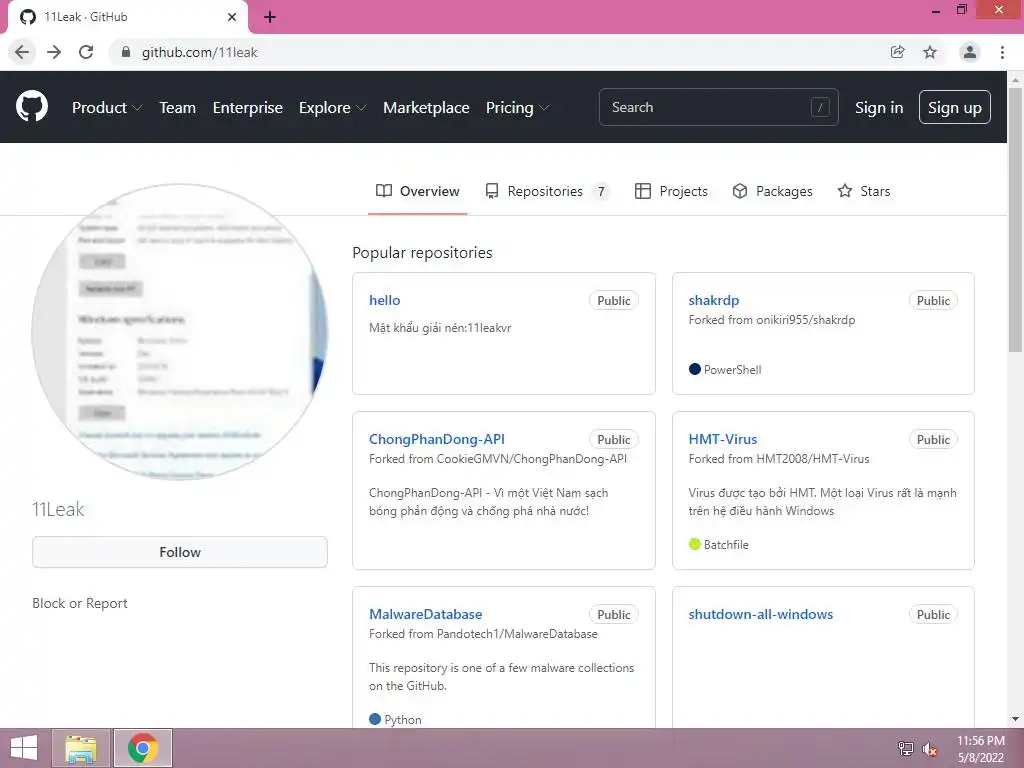
Task: Click the padlock site info icon
Action: [126, 52]
